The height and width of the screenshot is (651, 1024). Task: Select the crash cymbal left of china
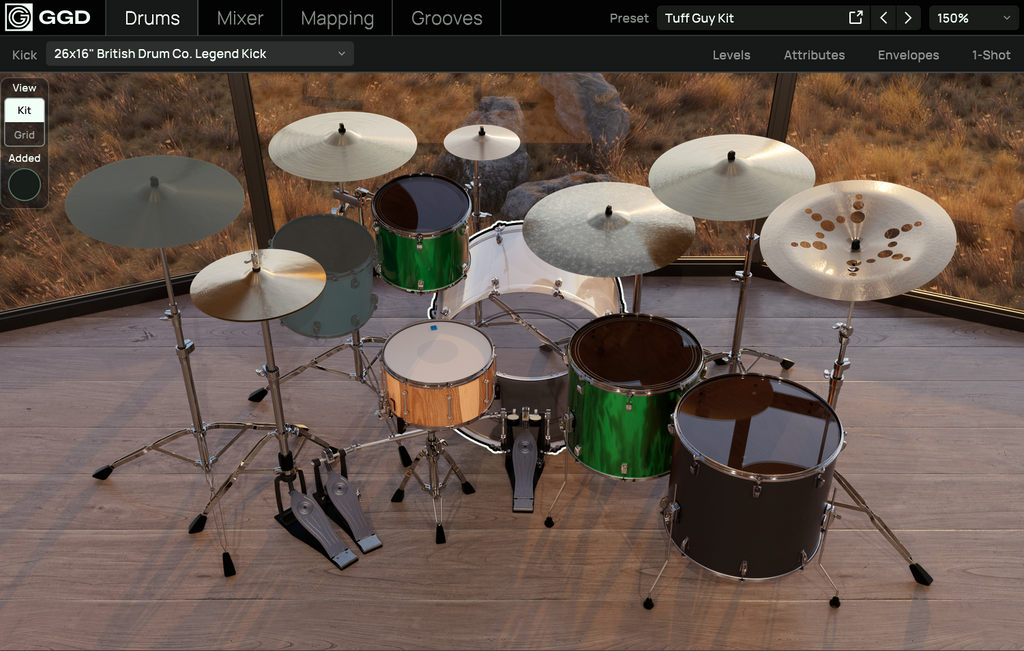[x=731, y=177]
